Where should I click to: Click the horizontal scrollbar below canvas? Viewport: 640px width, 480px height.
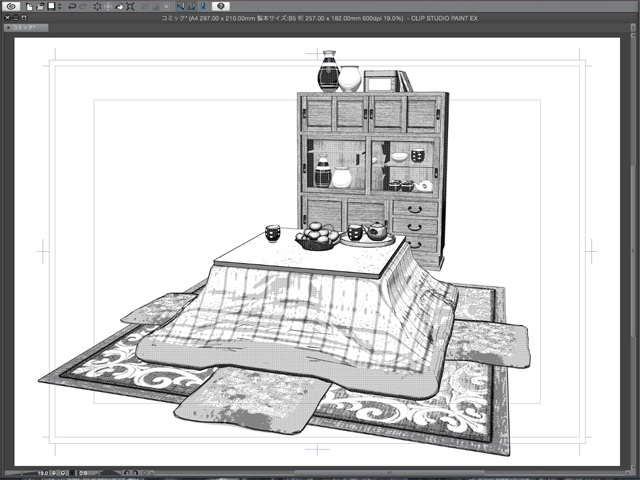(388, 473)
